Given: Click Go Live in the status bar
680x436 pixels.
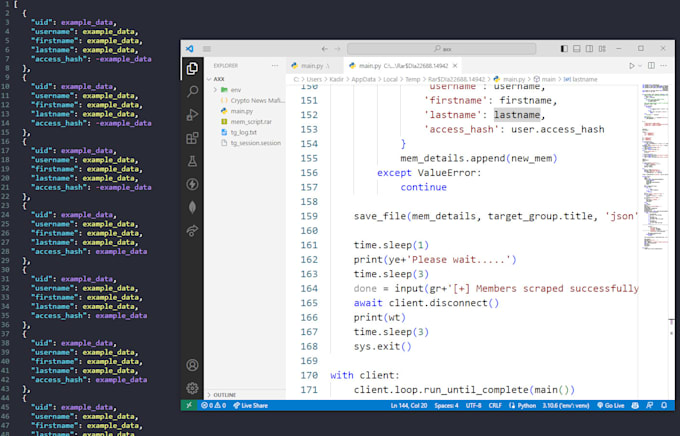Looking at the screenshot, I should click(610, 405).
